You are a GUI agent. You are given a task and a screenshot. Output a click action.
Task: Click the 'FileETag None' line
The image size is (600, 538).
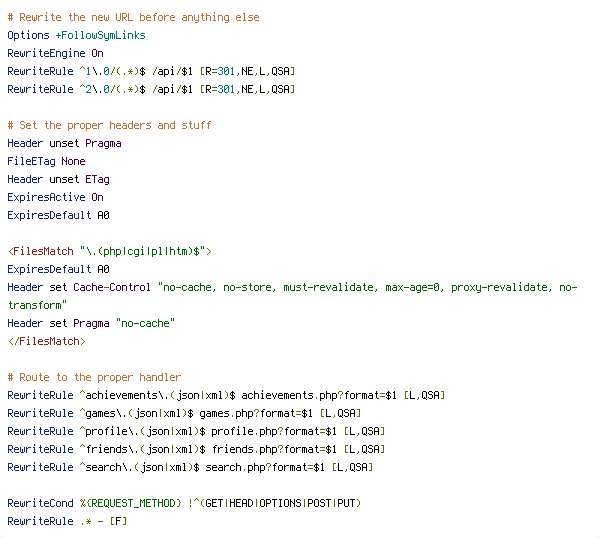click(46, 161)
